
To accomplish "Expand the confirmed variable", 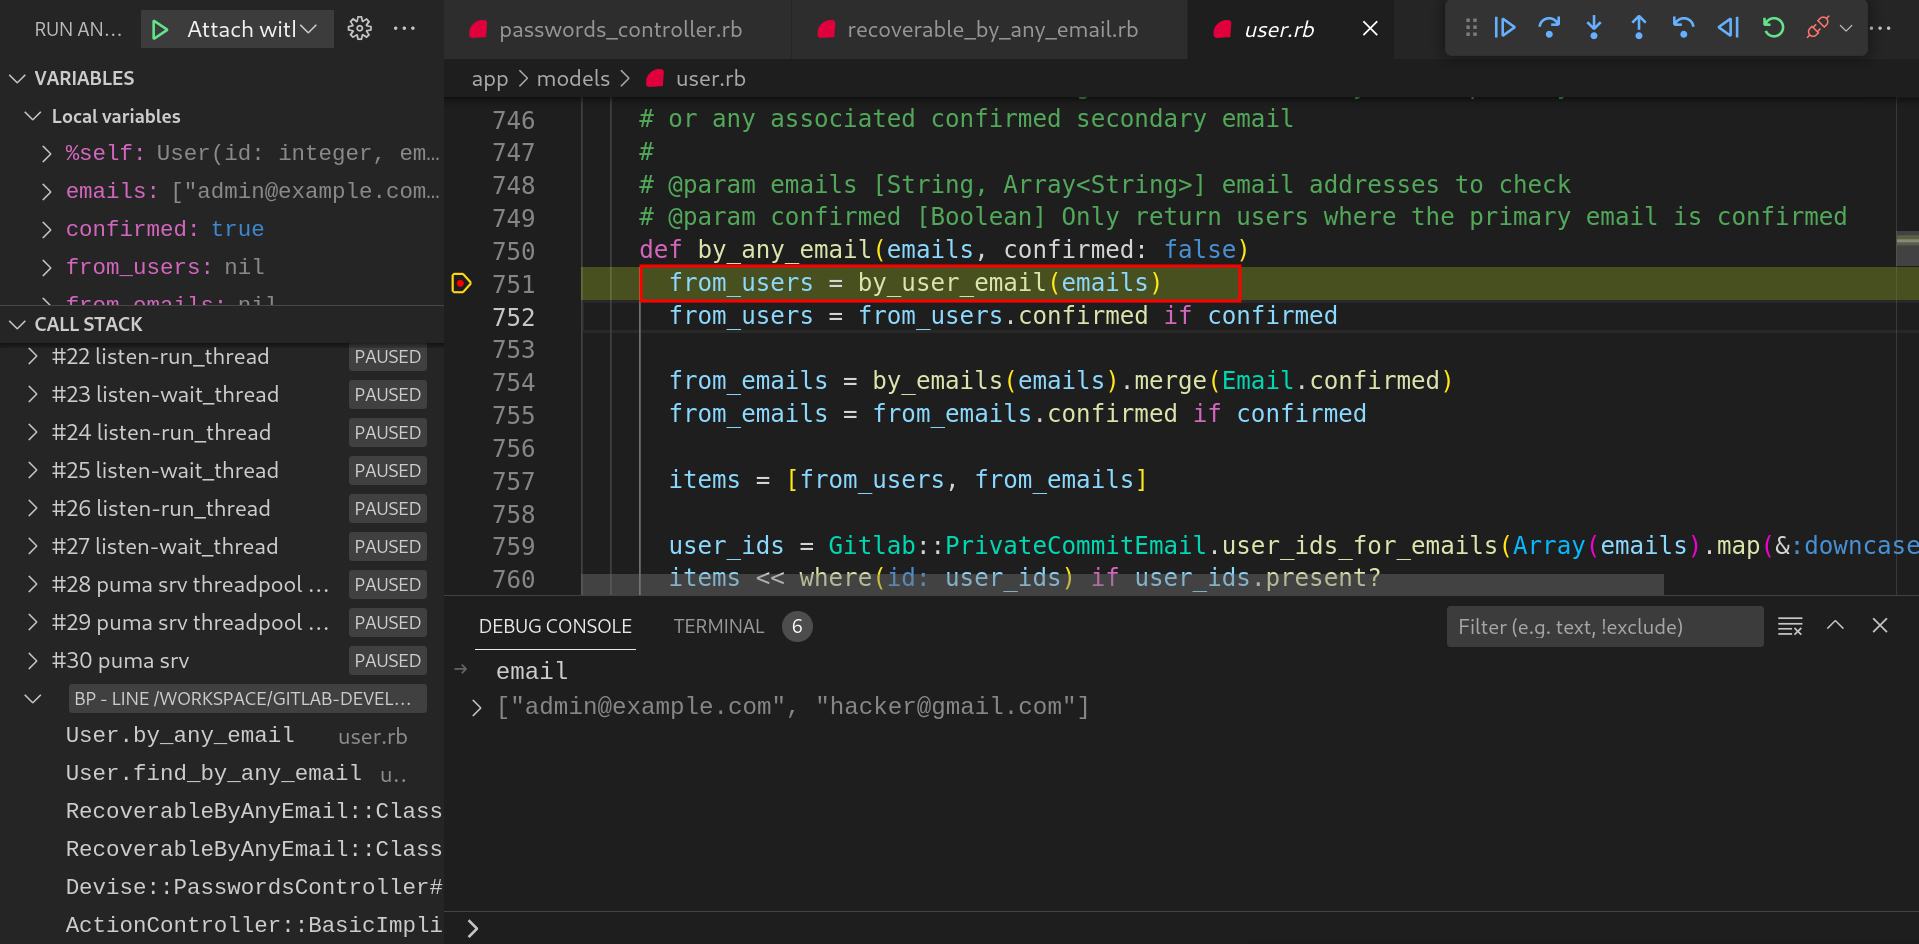I will click(46, 229).
